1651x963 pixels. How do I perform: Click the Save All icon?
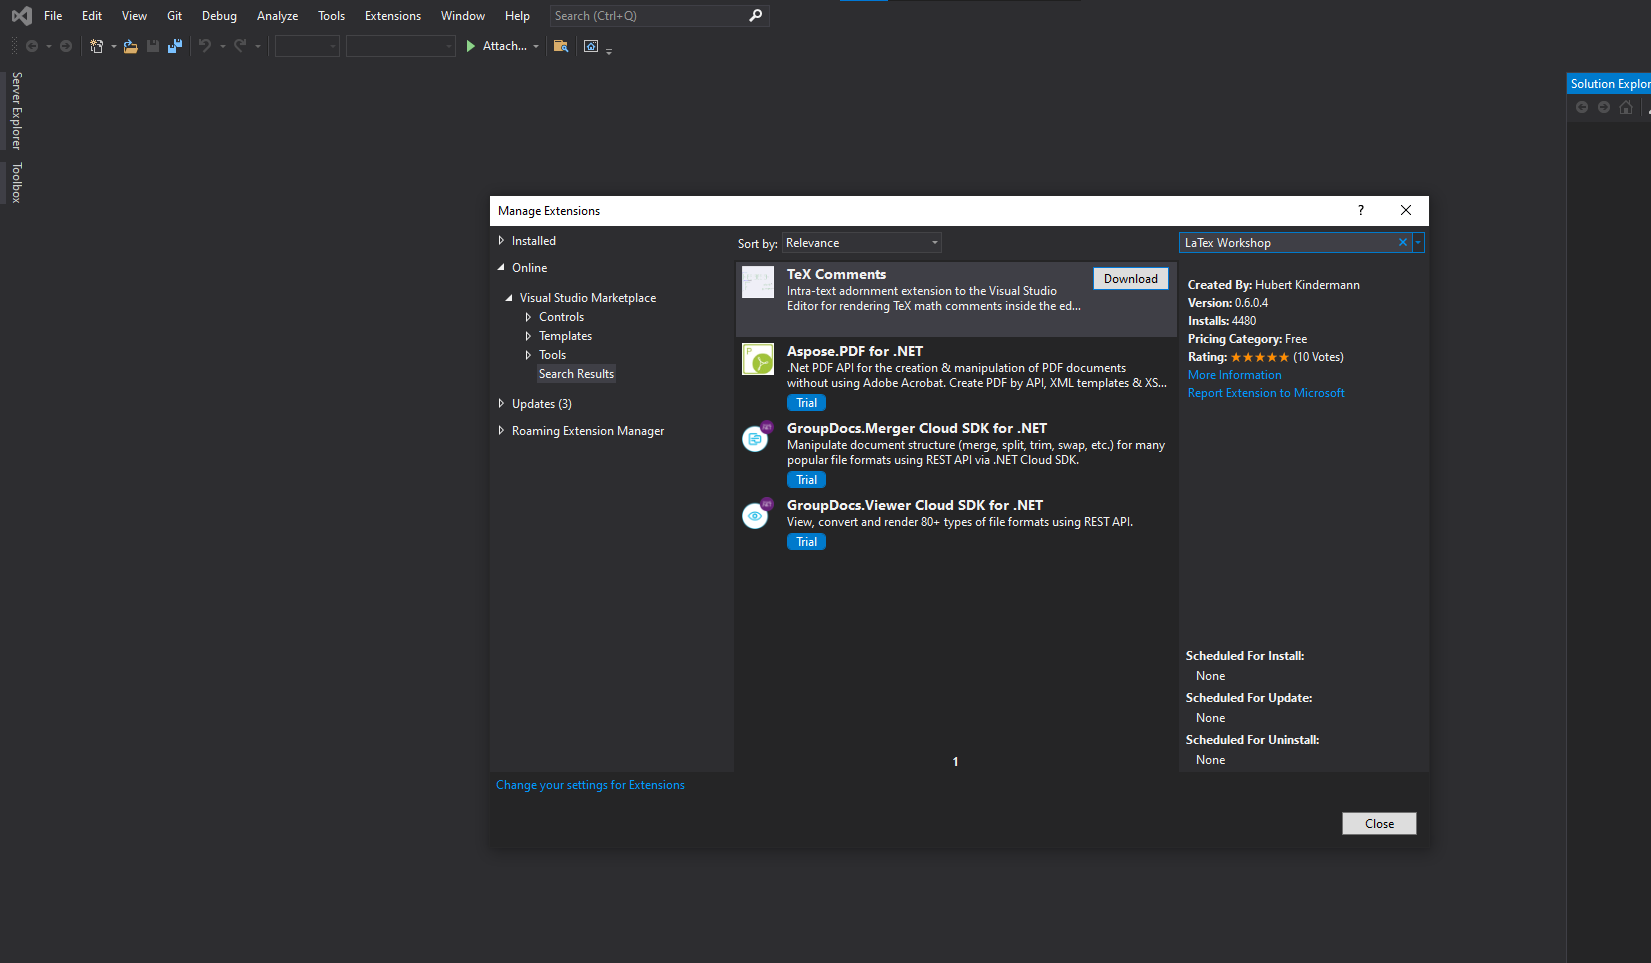pos(175,46)
